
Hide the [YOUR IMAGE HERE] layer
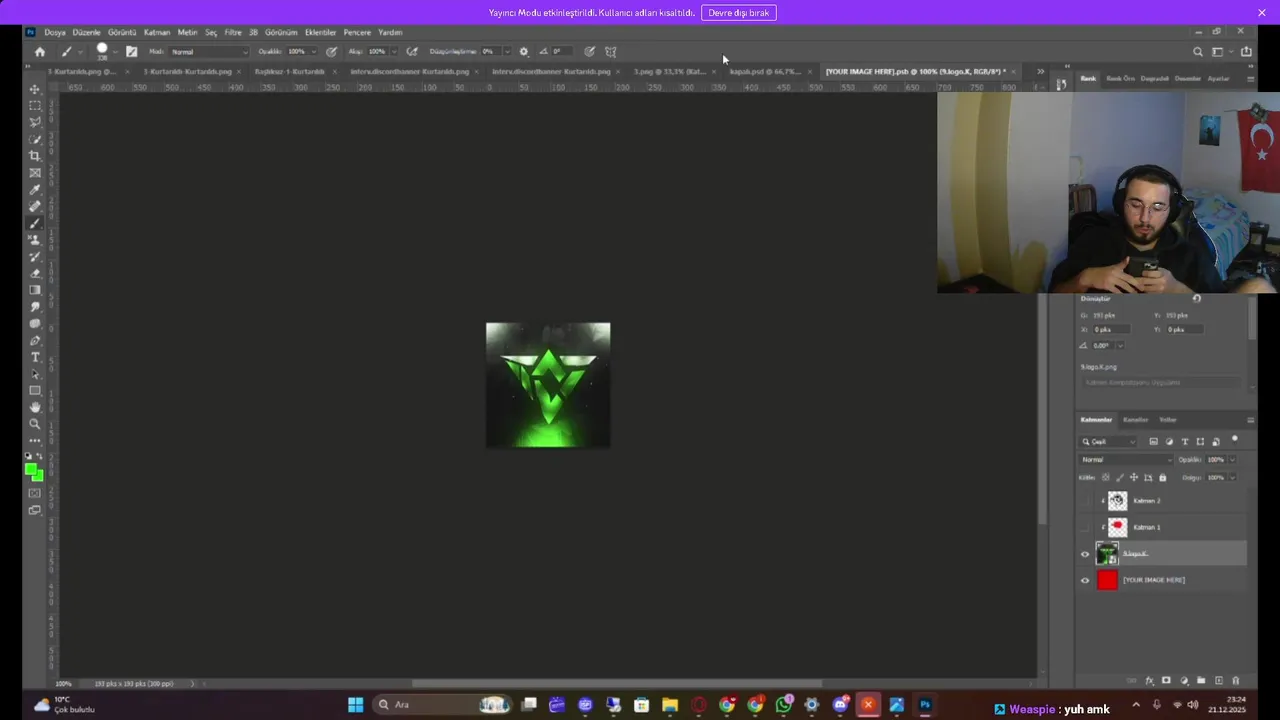pyautogui.click(x=1085, y=580)
